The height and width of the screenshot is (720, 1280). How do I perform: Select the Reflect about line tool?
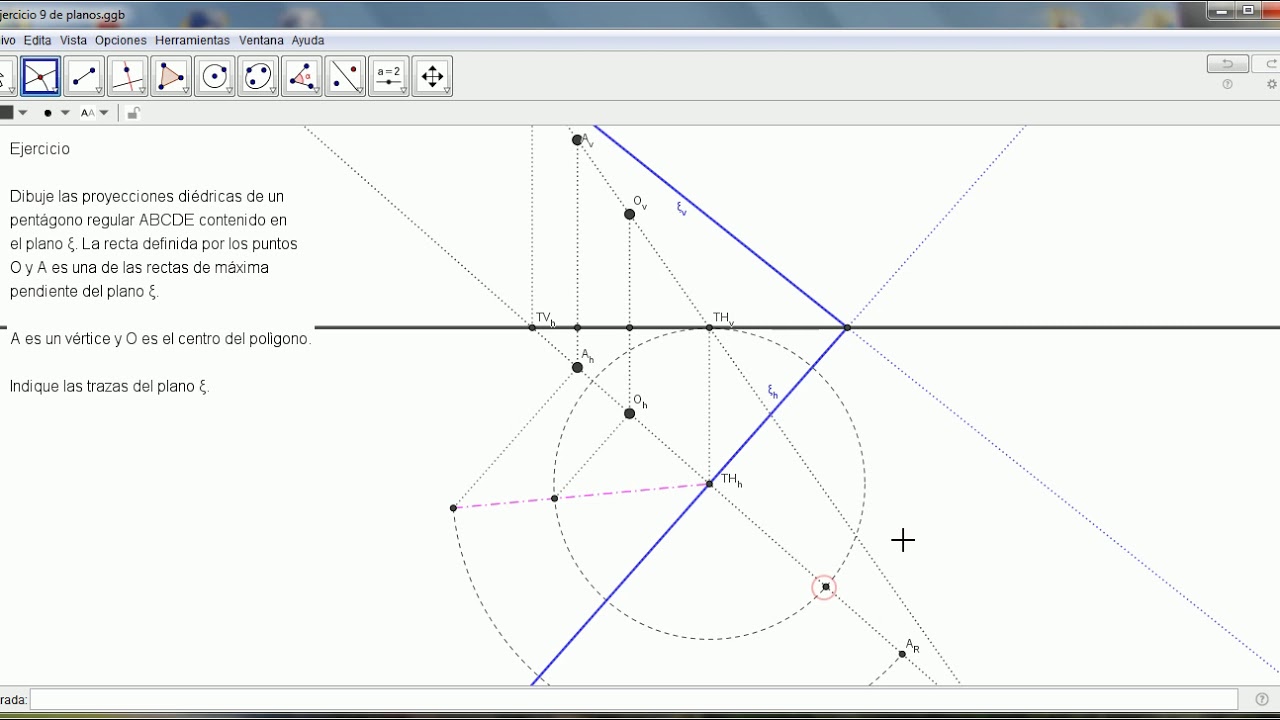tap(345, 77)
